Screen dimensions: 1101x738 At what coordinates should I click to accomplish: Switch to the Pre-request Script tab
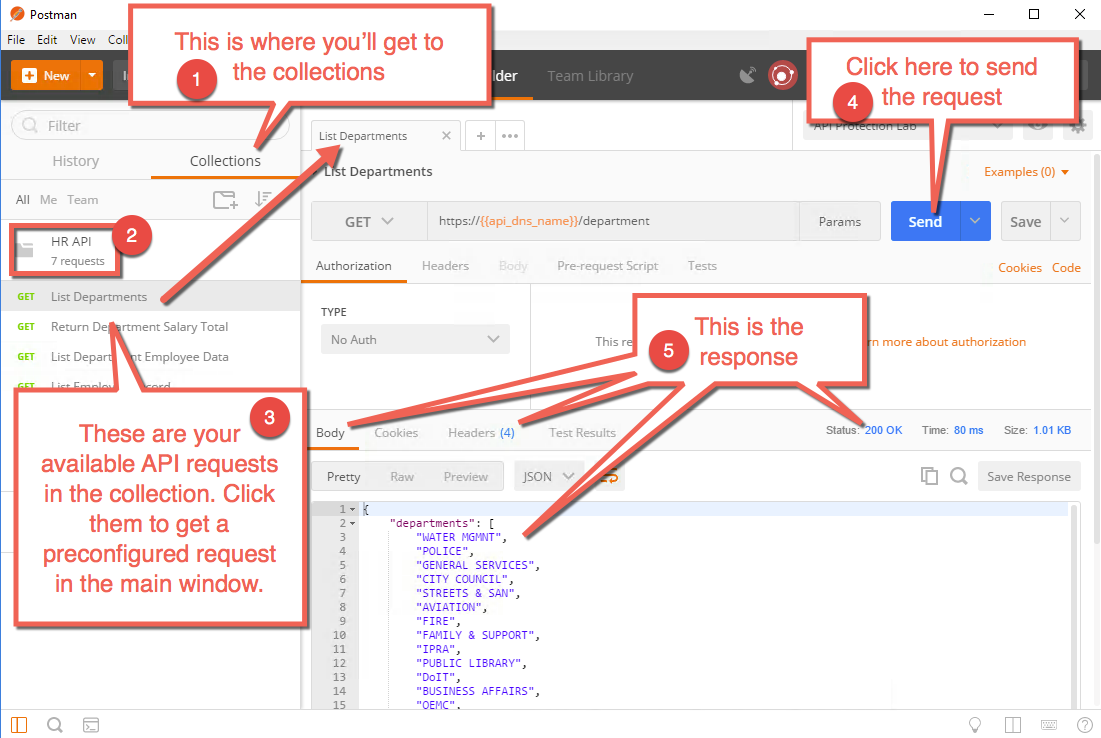(x=607, y=266)
